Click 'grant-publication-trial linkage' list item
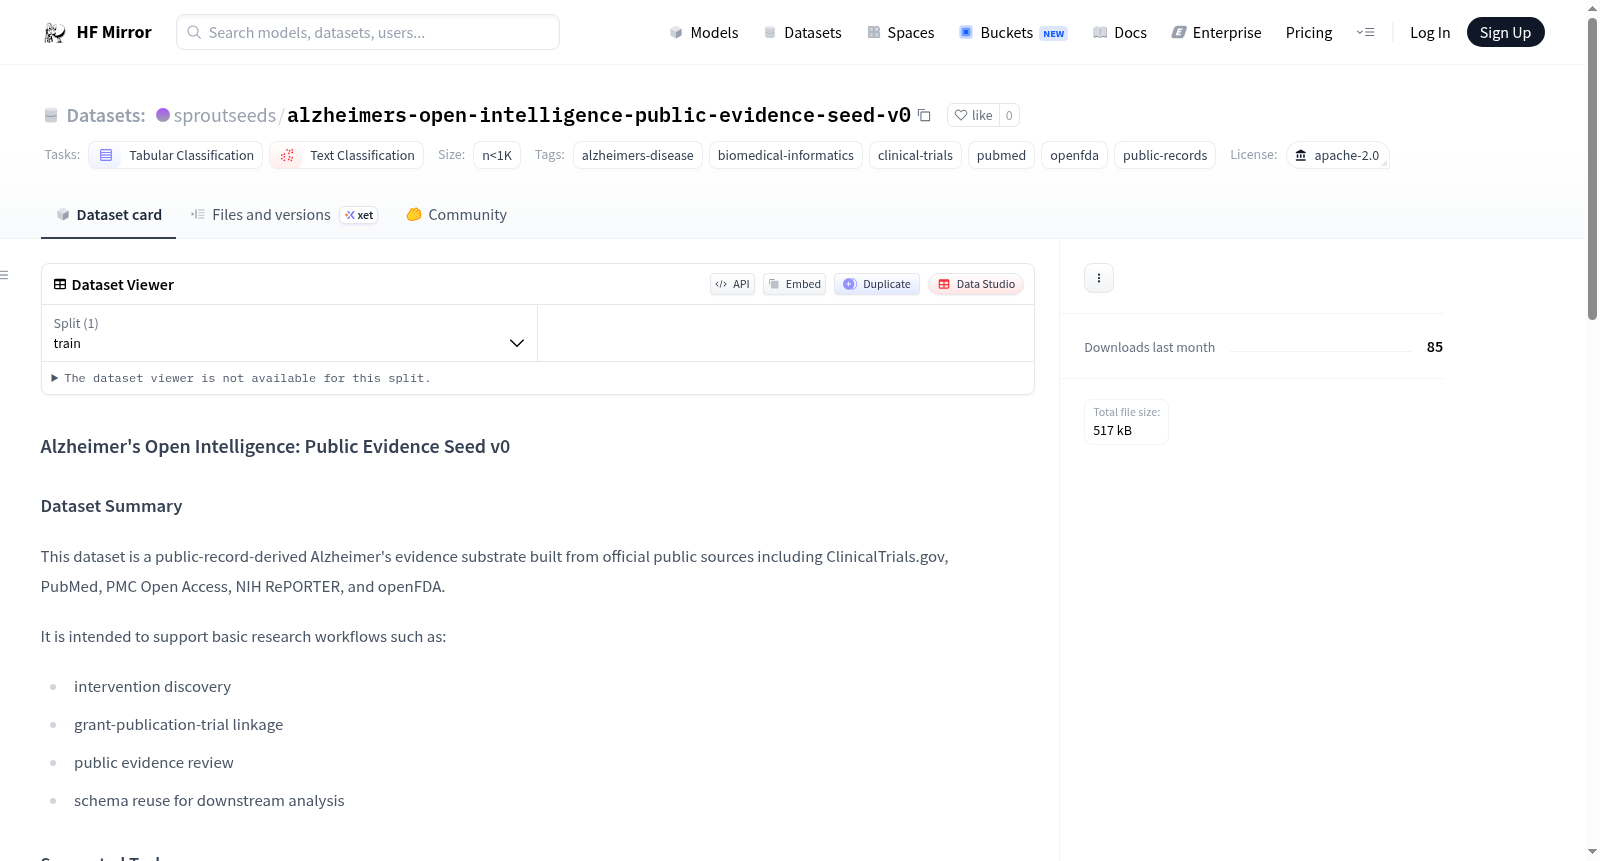1600x861 pixels. coord(178,725)
